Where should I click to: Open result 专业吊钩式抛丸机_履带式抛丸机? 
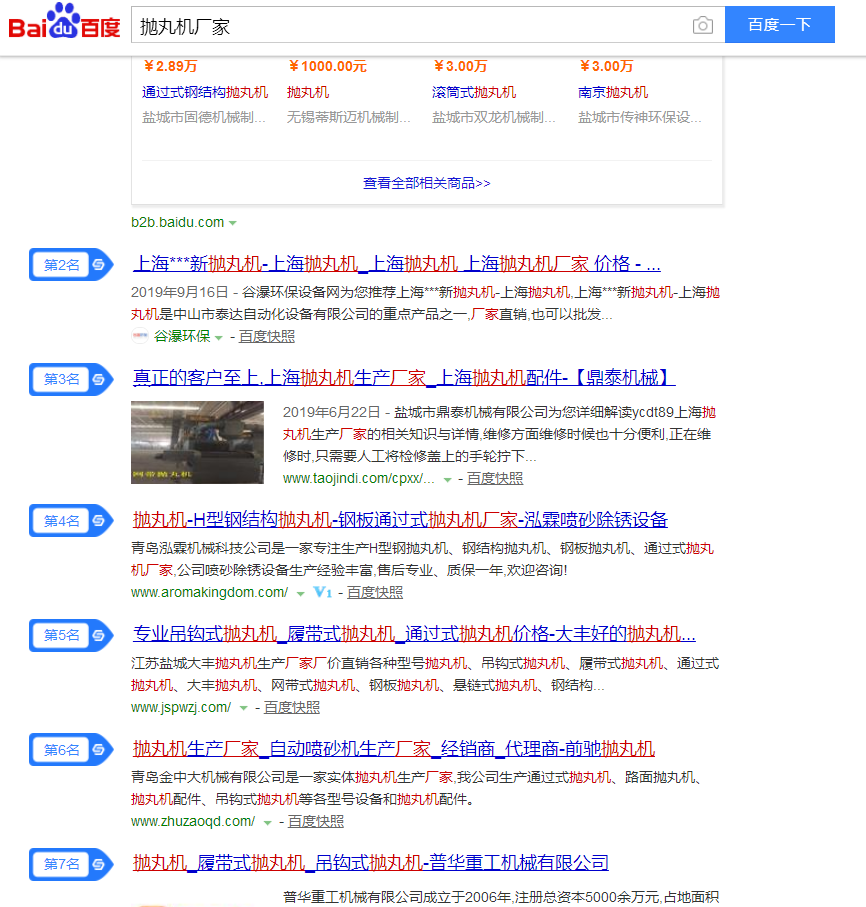(x=414, y=633)
